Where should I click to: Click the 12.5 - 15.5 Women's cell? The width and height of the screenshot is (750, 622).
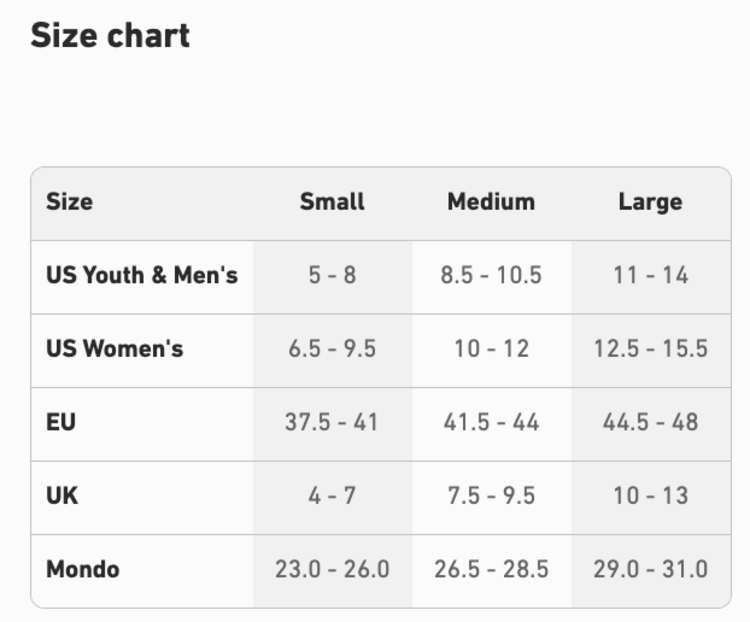point(650,349)
